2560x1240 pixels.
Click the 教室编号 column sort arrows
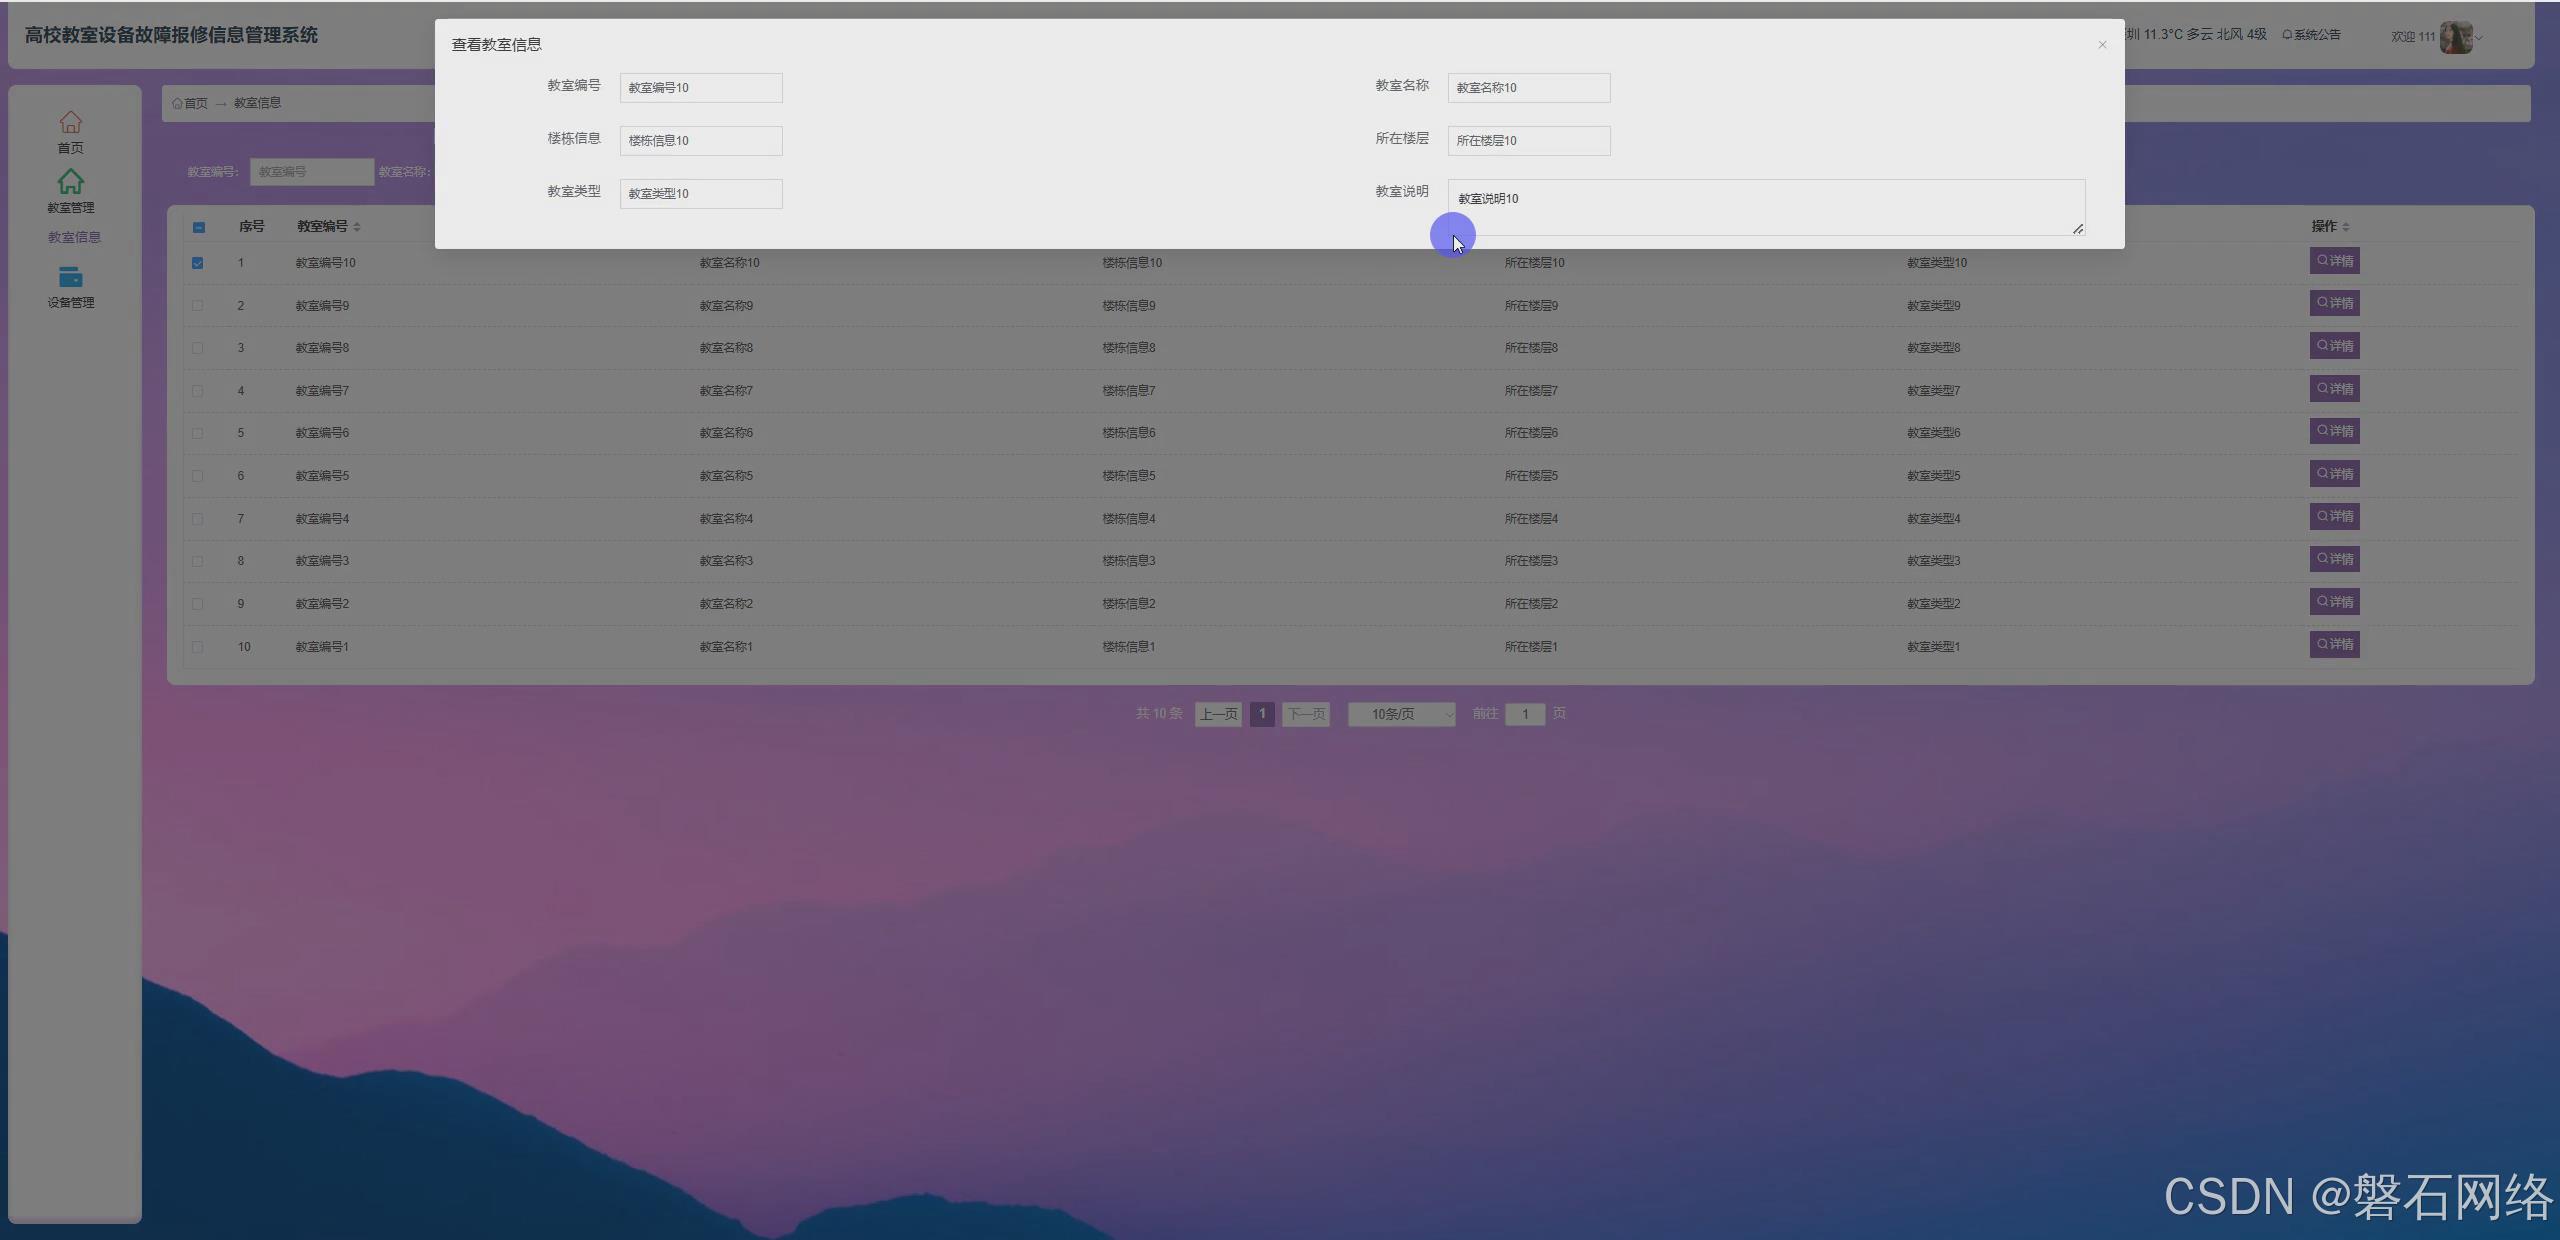(x=357, y=227)
